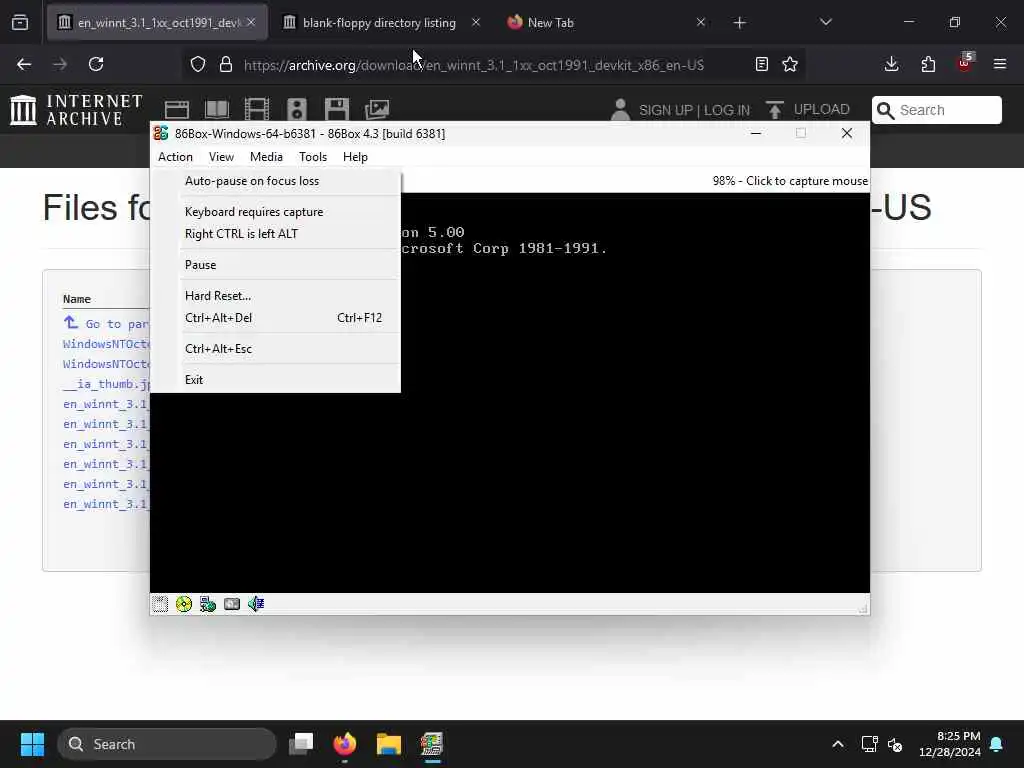Image resolution: width=1024 pixels, height=768 pixels.
Task: Click the network status icon in 86Box
Action: pos(208,604)
